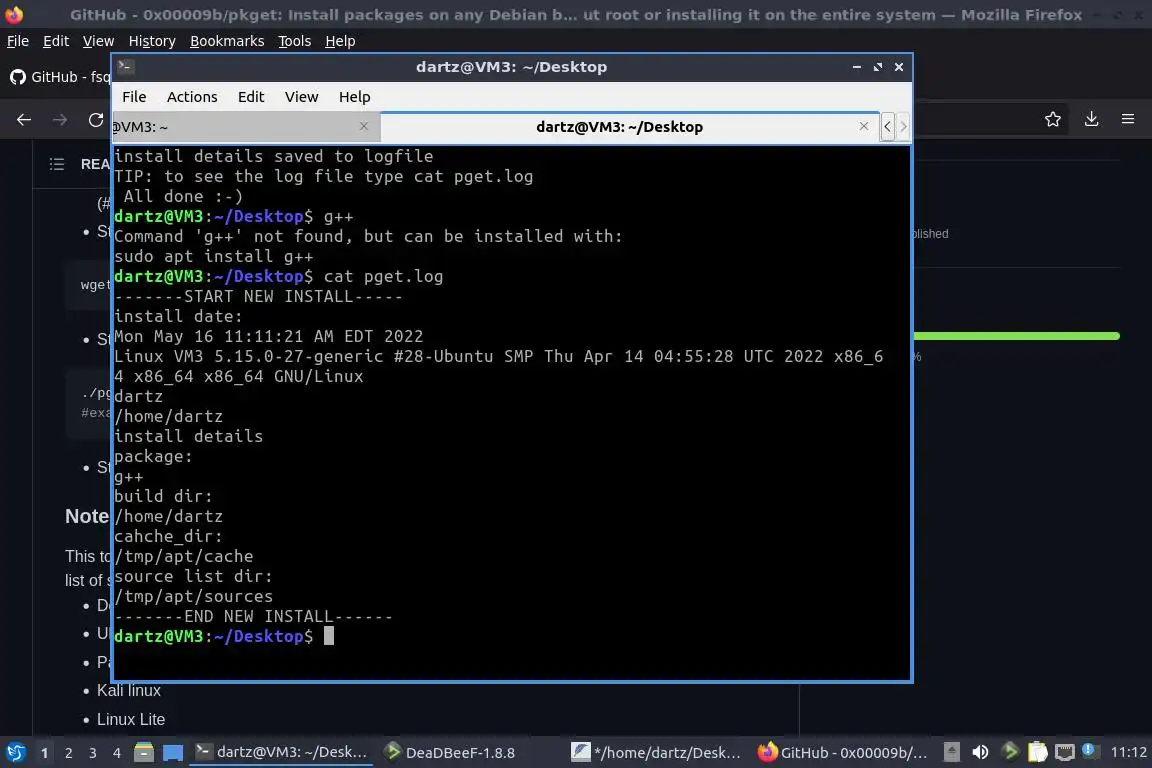
Task: Bookmark this page with the star icon
Action: (1053, 119)
